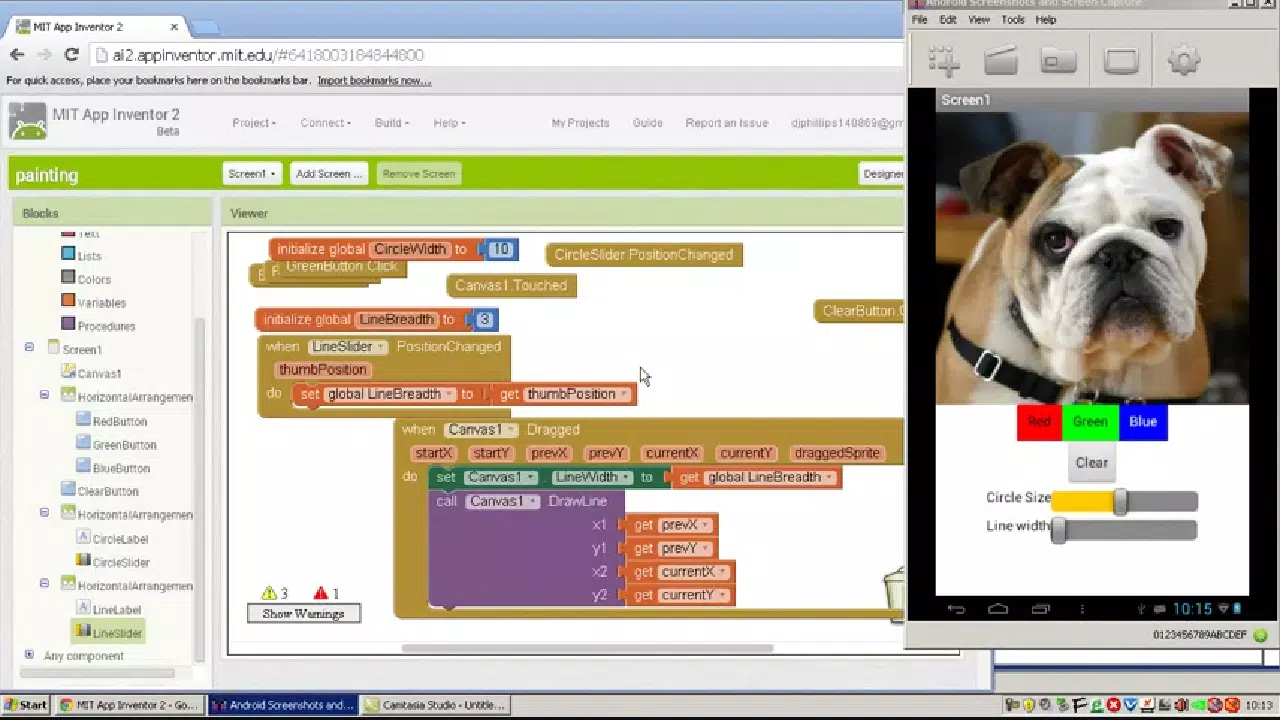Click the MIT App Inventor android logo

coord(27,121)
